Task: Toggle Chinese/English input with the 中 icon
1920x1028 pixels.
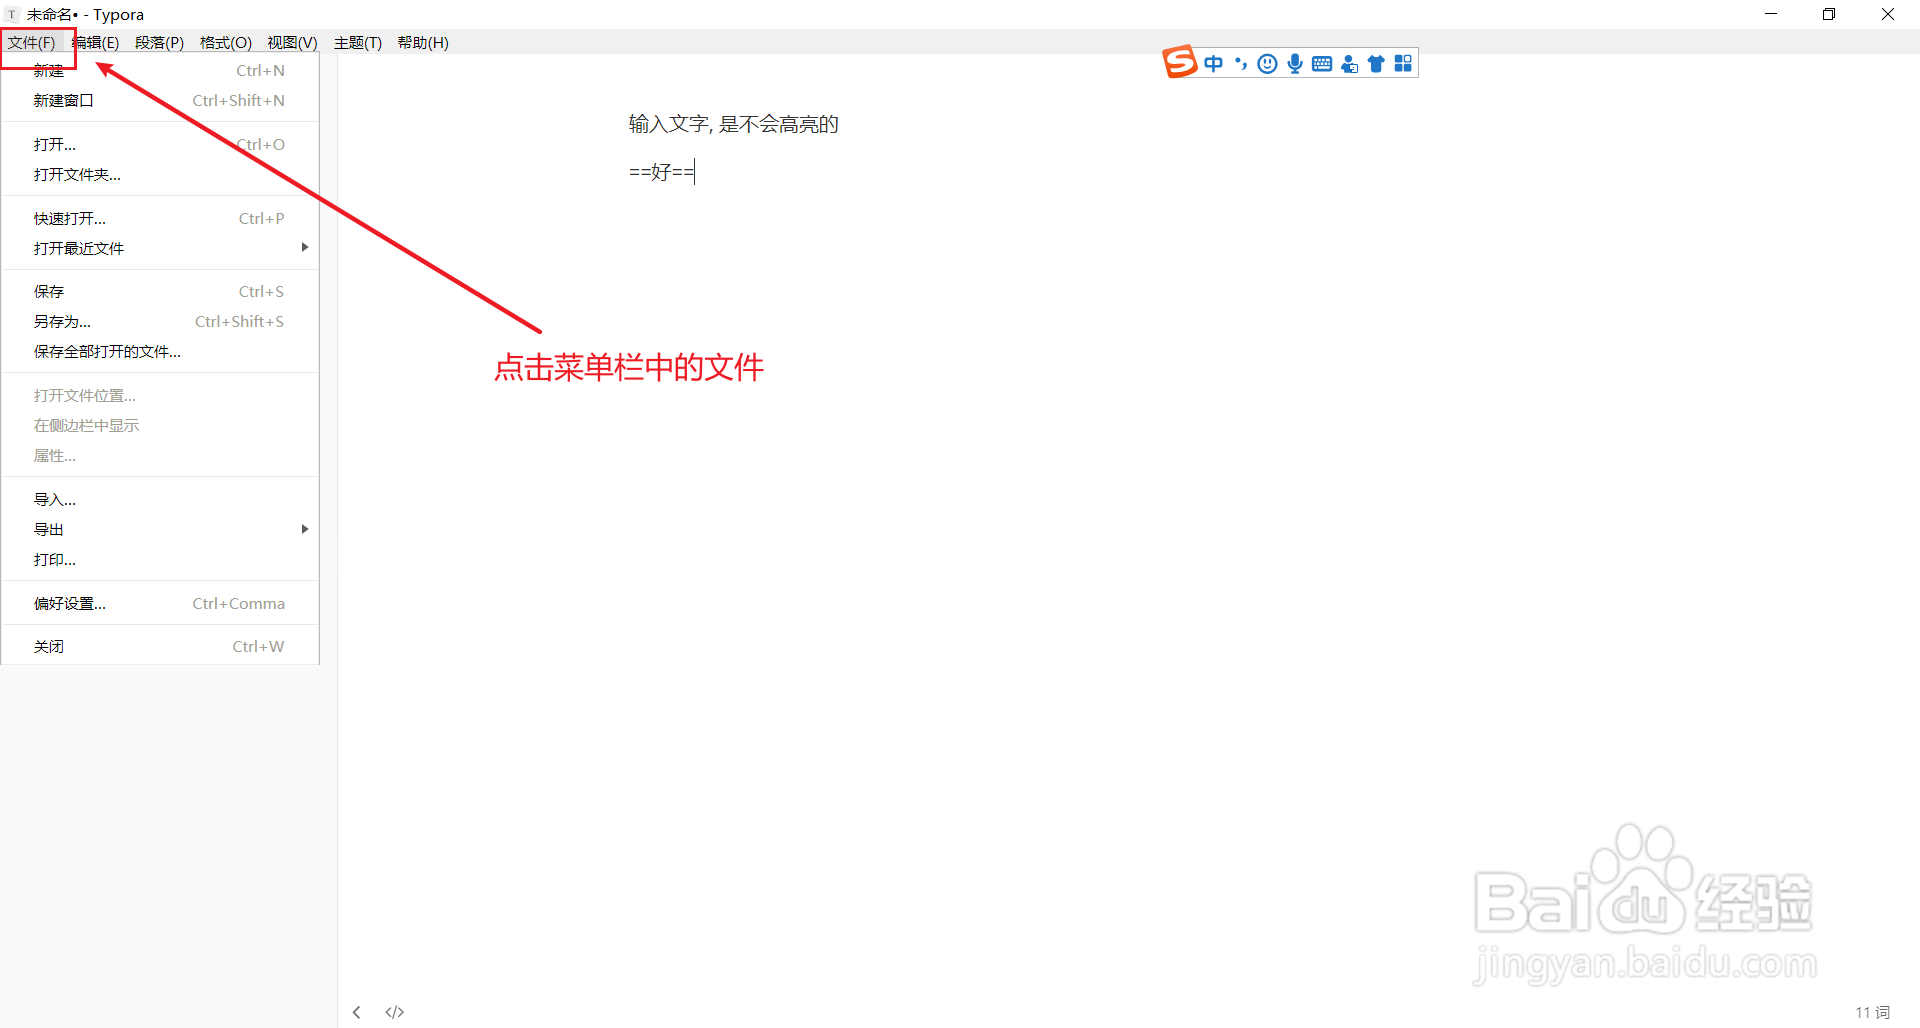Action: (x=1213, y=63)
